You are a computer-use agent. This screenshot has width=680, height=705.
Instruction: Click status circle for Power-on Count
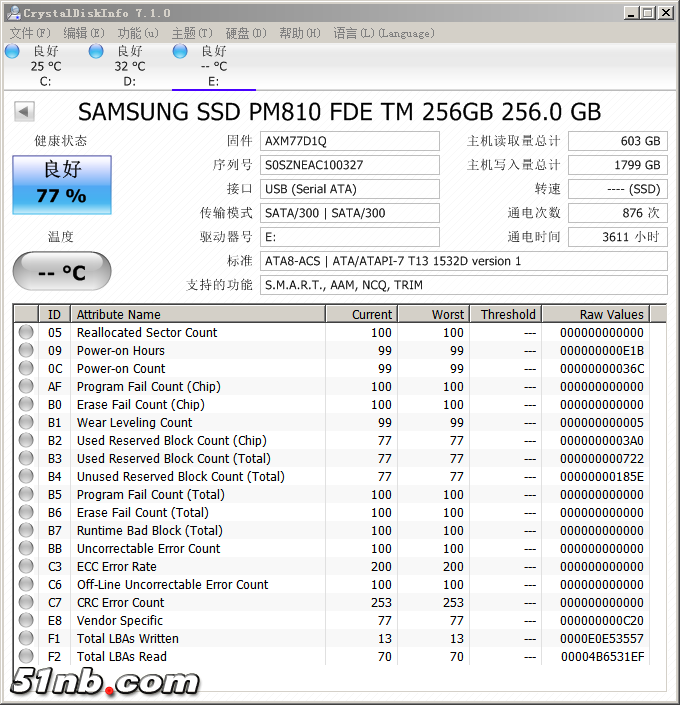tap(26, 368)
